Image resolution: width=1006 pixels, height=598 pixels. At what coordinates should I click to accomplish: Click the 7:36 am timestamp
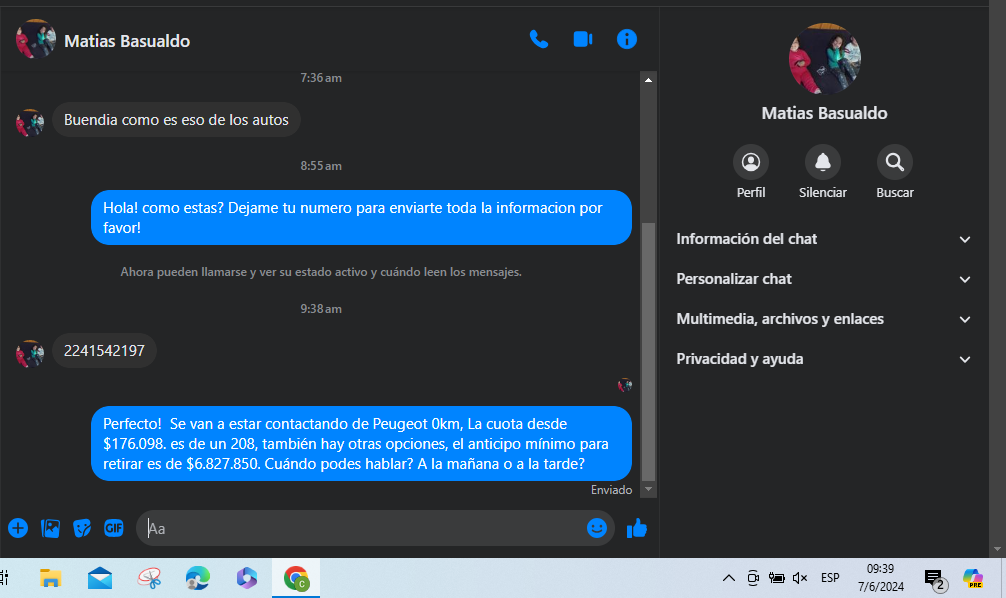(x=321, y=78)
